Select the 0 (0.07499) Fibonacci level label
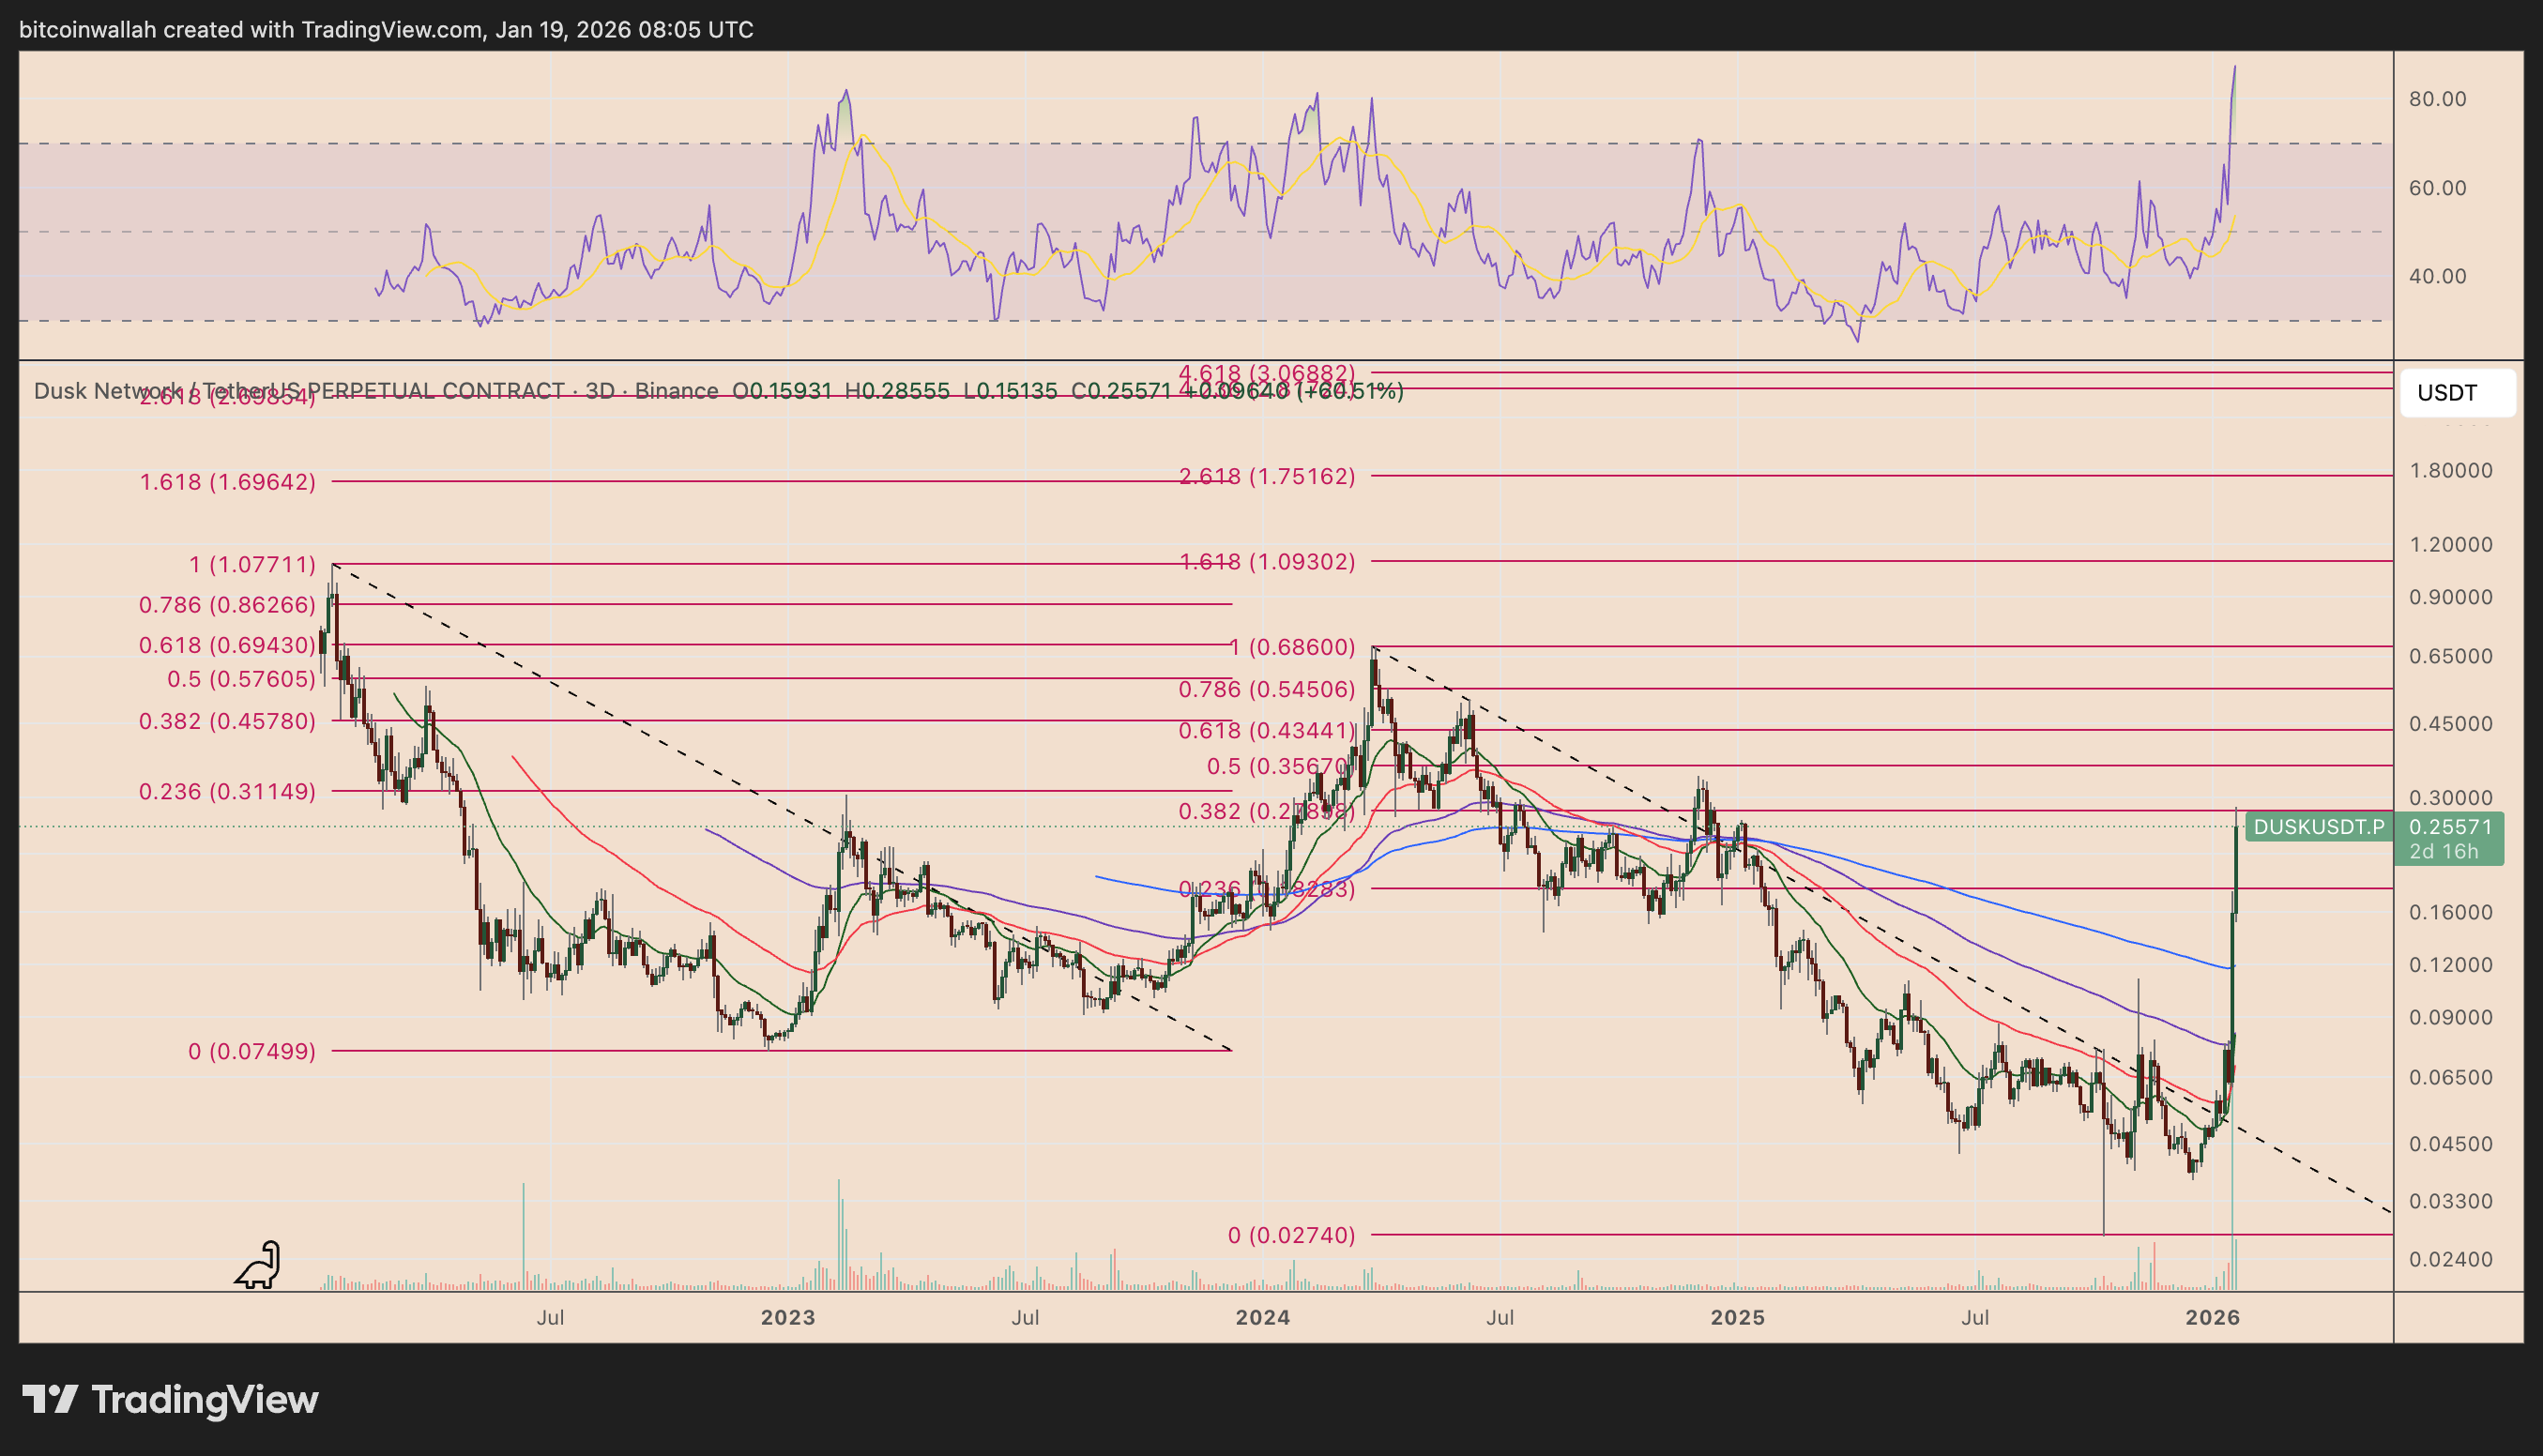Viewport: 2543px width, 1456px height. [252, 1051]
